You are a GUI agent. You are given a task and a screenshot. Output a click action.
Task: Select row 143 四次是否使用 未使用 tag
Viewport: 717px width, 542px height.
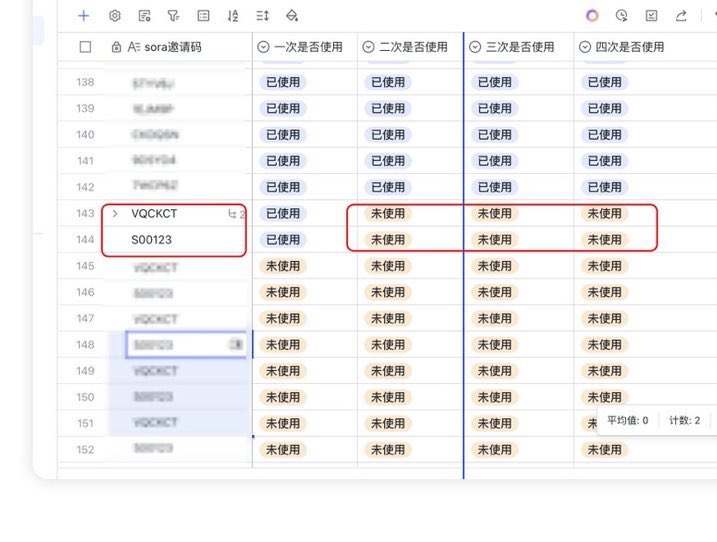tap(605, 214)
